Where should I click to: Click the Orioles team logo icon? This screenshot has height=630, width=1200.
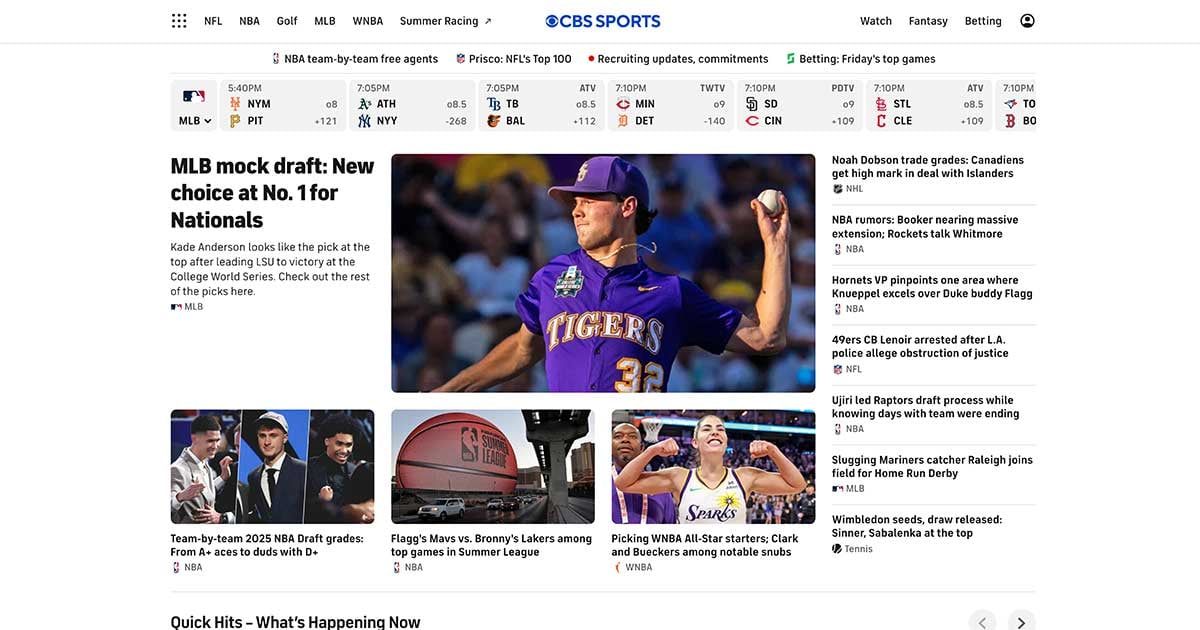coord(494,121)
